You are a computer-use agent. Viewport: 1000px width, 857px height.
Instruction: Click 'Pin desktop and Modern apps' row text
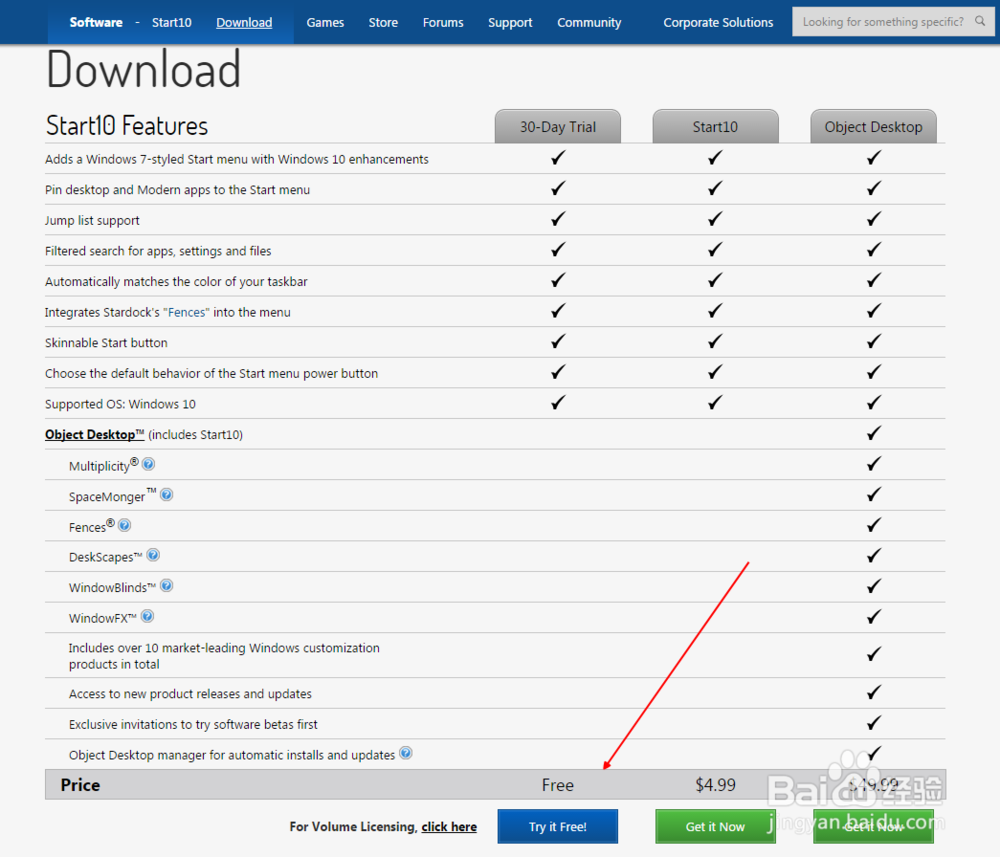click(177, 190)
